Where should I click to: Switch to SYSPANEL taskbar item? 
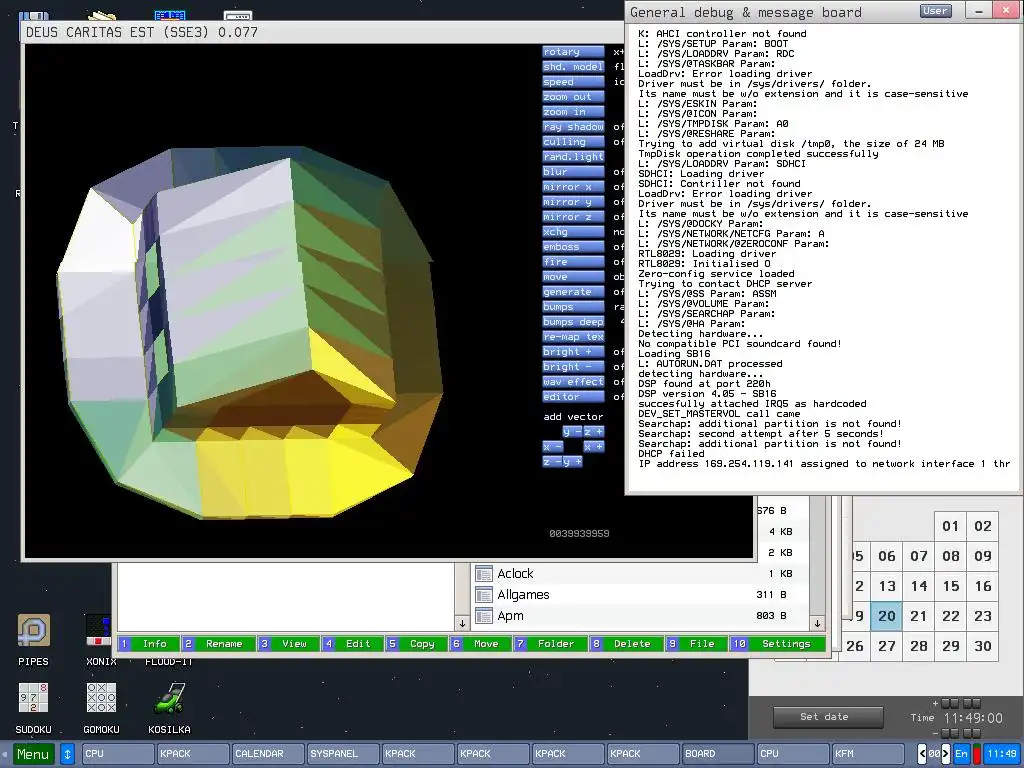point(342,754)
